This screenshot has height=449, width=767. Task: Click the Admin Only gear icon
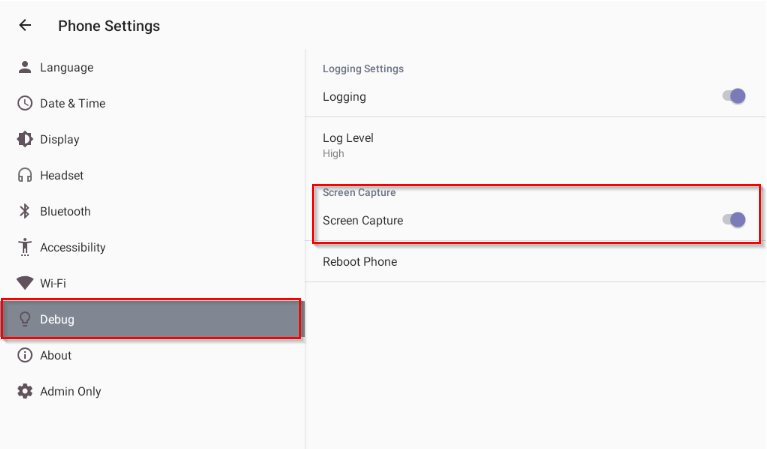pos(25,391)
